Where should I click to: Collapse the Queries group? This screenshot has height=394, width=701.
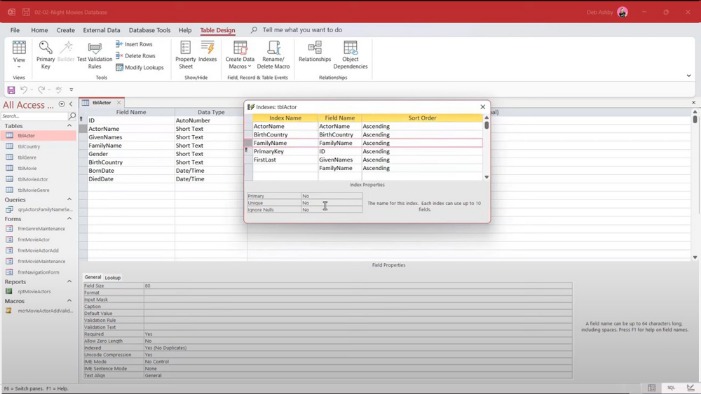[69, 199]
